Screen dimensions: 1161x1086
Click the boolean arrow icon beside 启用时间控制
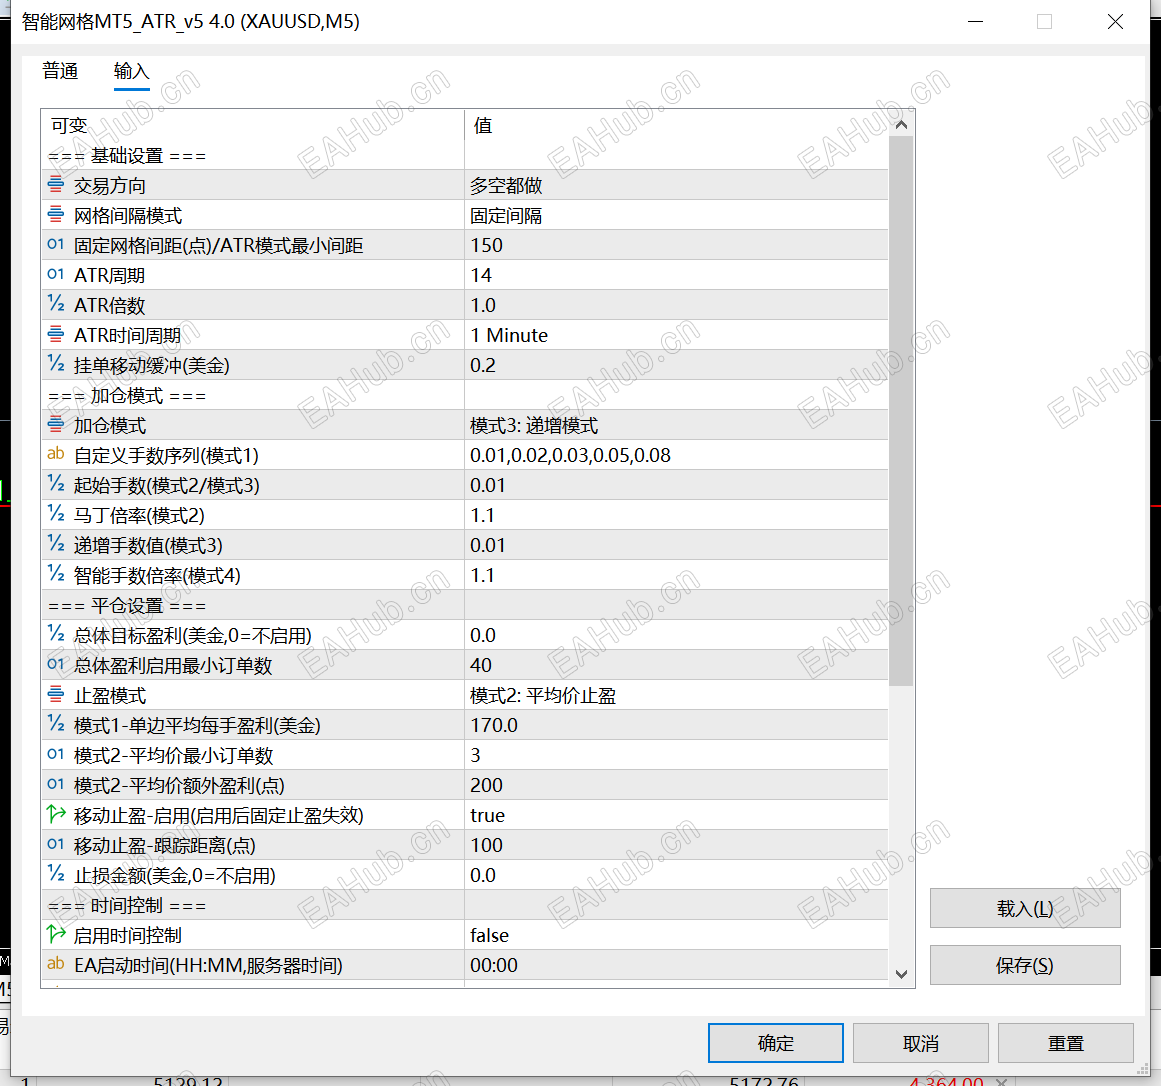(56, 934)
